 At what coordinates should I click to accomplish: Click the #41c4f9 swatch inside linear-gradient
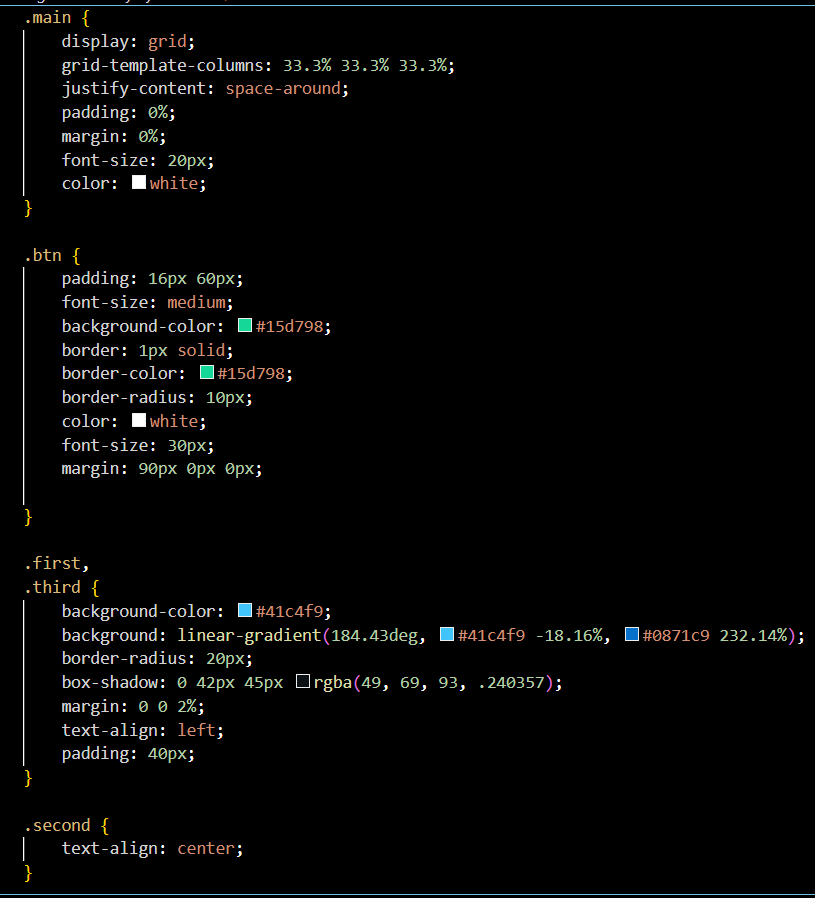(x=447, y=635)
